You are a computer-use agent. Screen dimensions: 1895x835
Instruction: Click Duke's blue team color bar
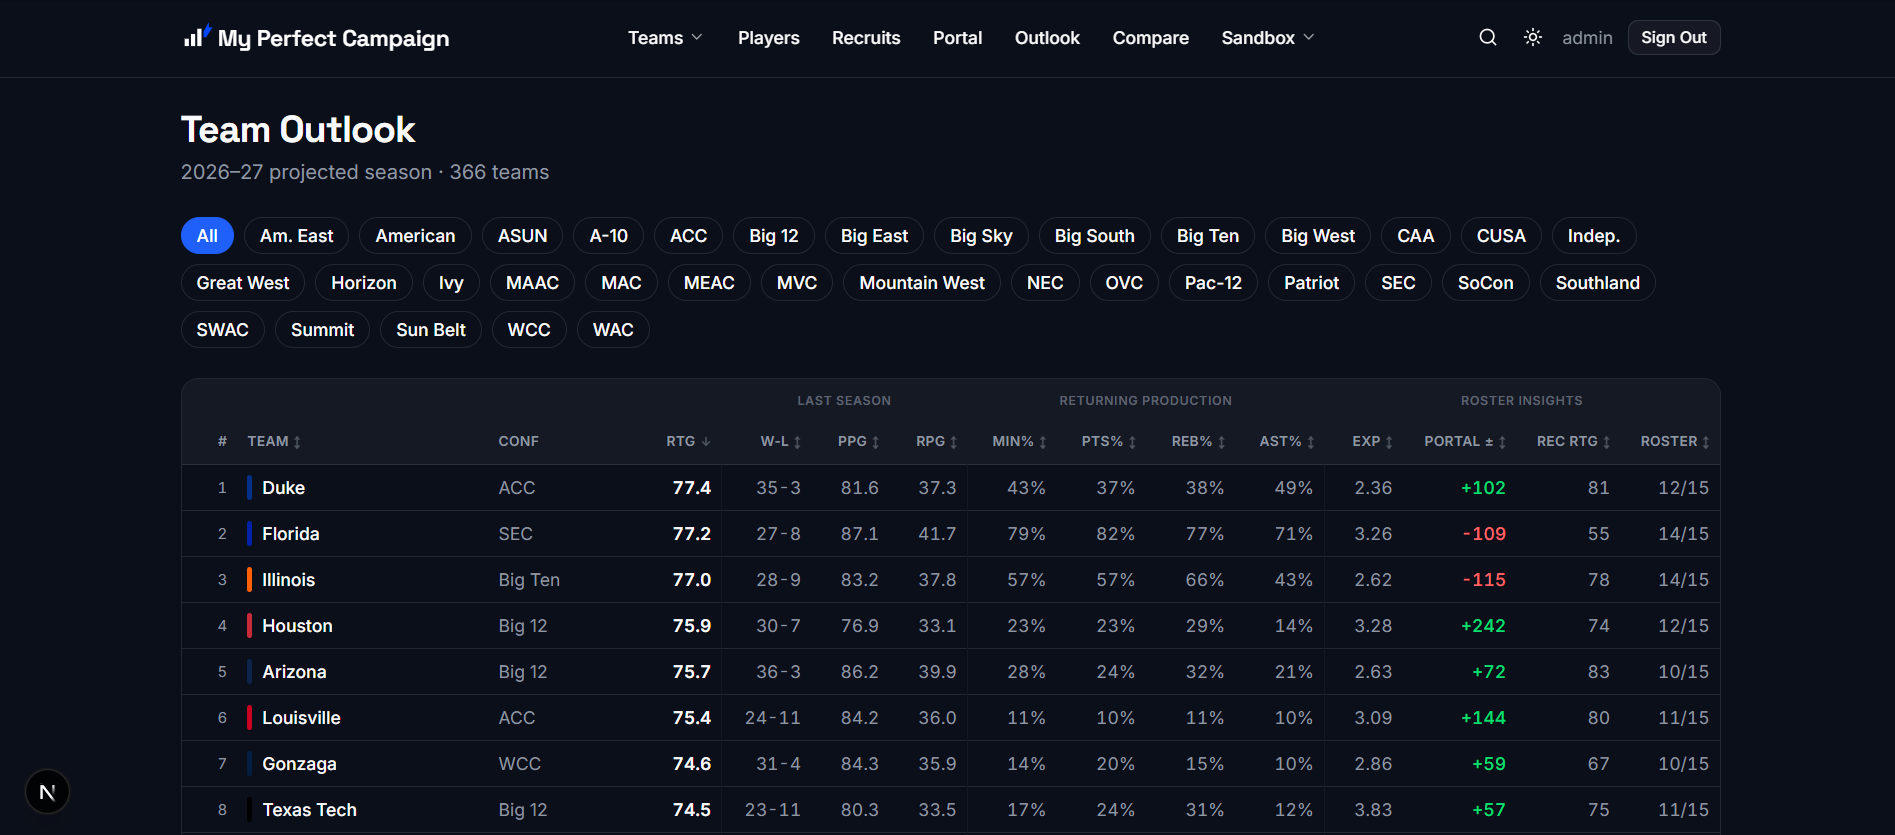tap(249, 488)
